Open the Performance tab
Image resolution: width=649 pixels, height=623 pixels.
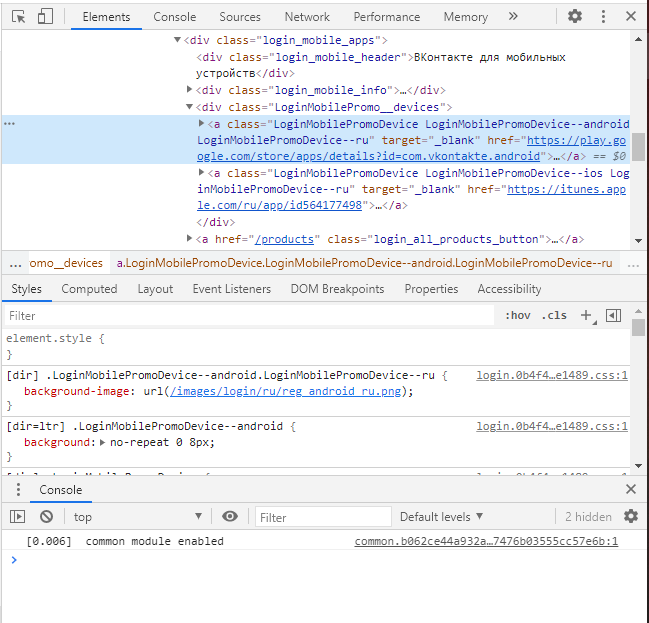[x=387, y=17]
